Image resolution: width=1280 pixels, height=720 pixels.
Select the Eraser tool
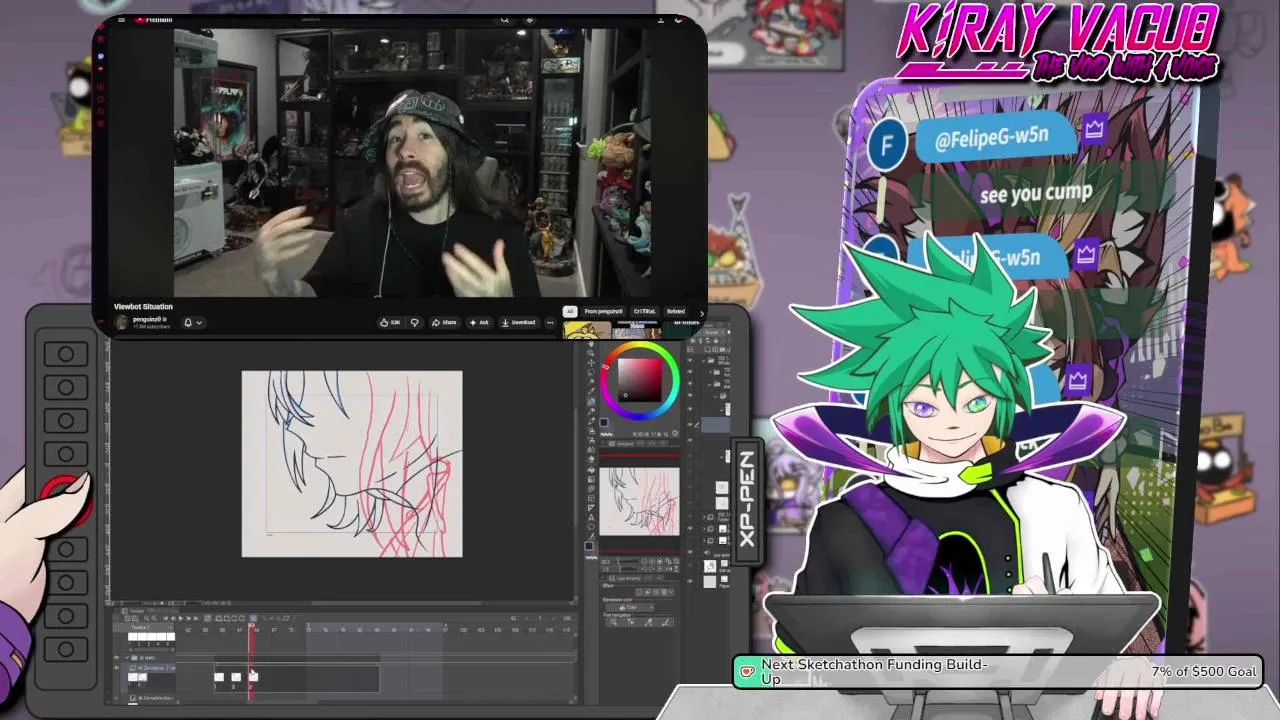[x=591, y=459]
